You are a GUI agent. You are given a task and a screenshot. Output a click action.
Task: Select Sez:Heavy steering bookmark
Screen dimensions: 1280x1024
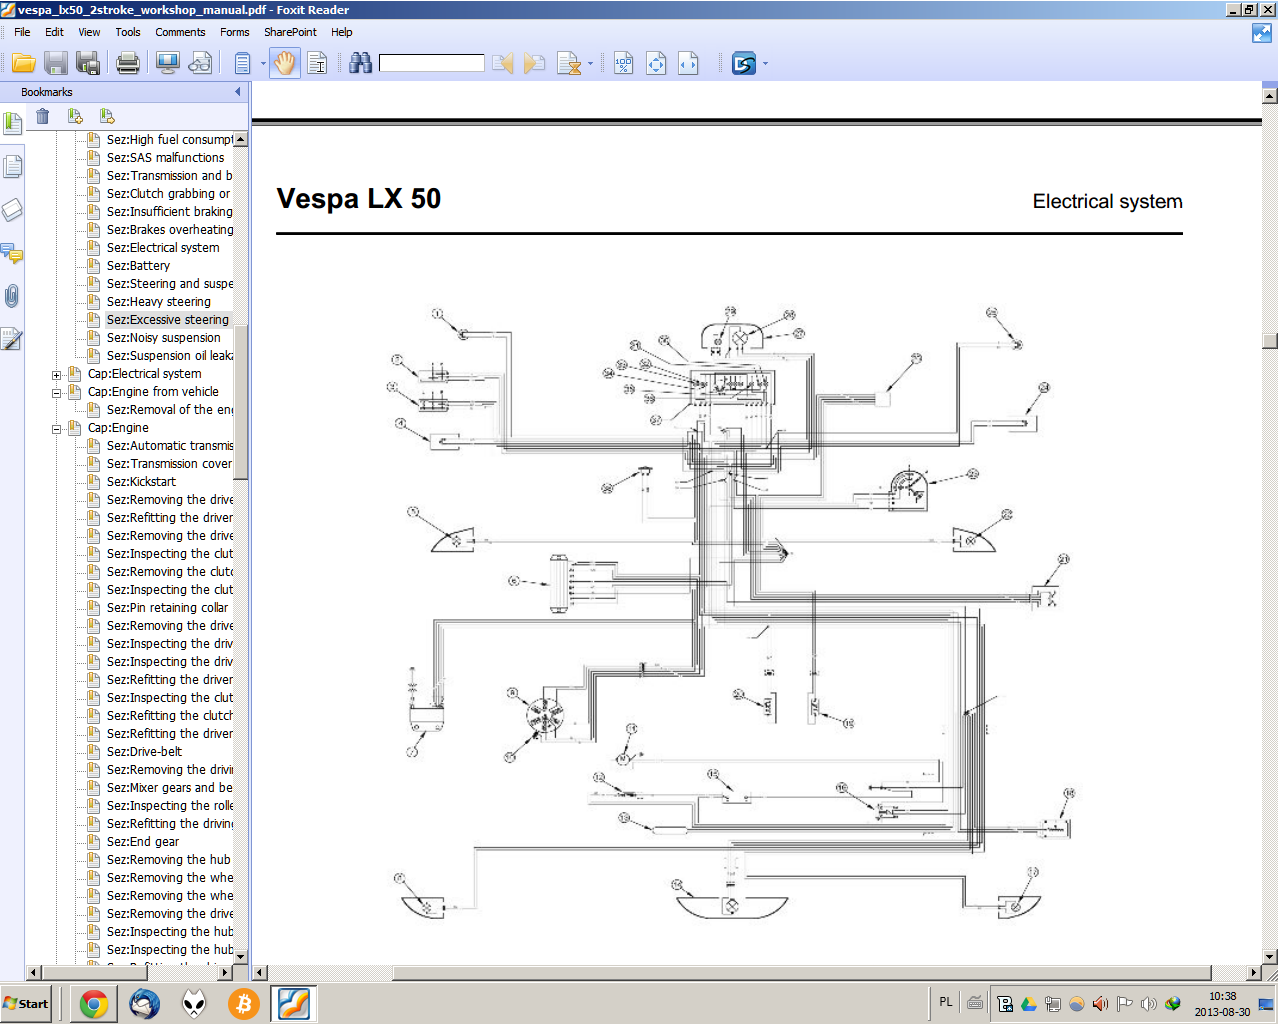coord(159,302)
